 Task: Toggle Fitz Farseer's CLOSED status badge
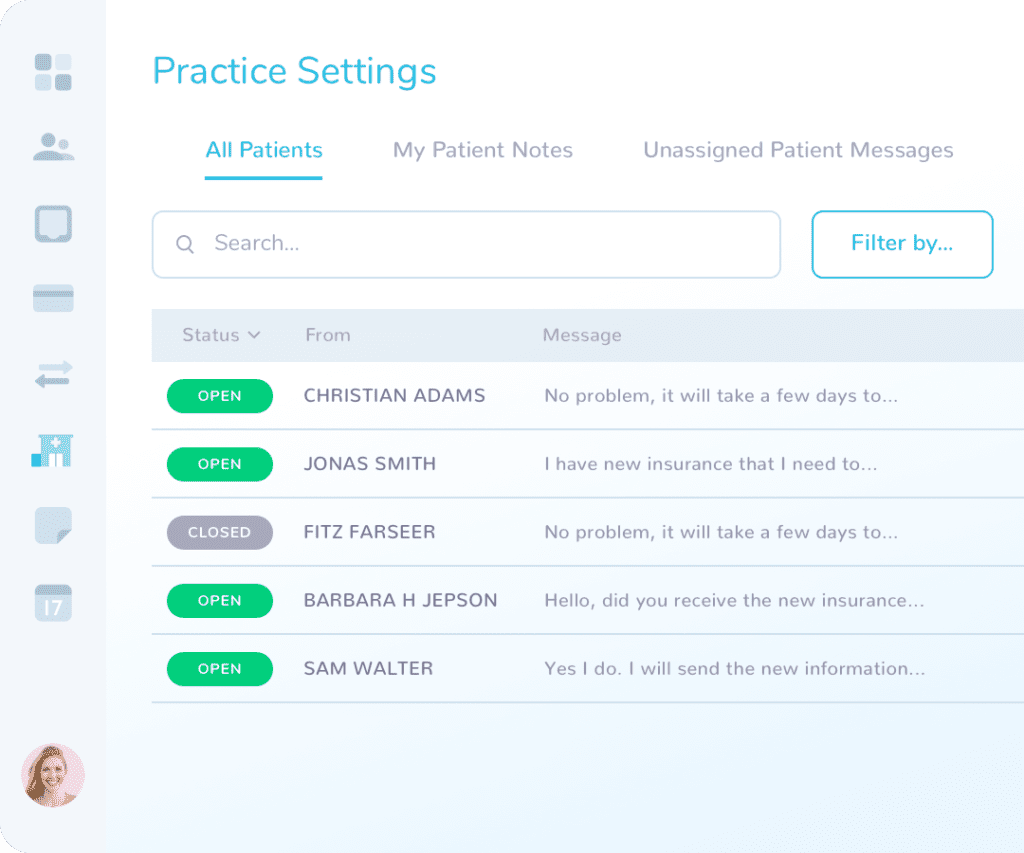point(219,532)
